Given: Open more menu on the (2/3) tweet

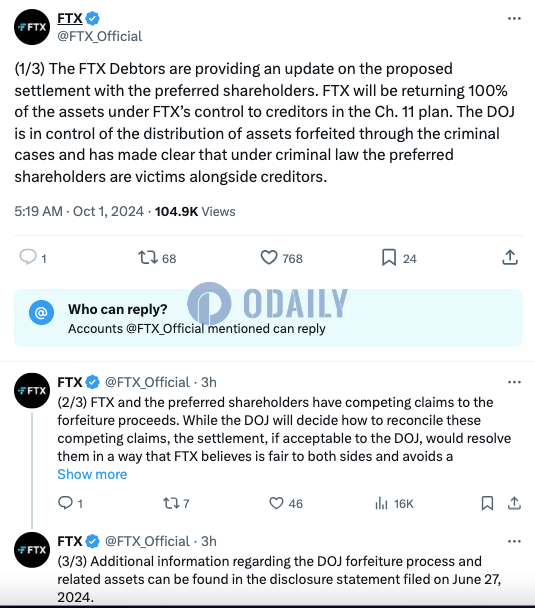Looking at the screenshot, I should [514, 382].
